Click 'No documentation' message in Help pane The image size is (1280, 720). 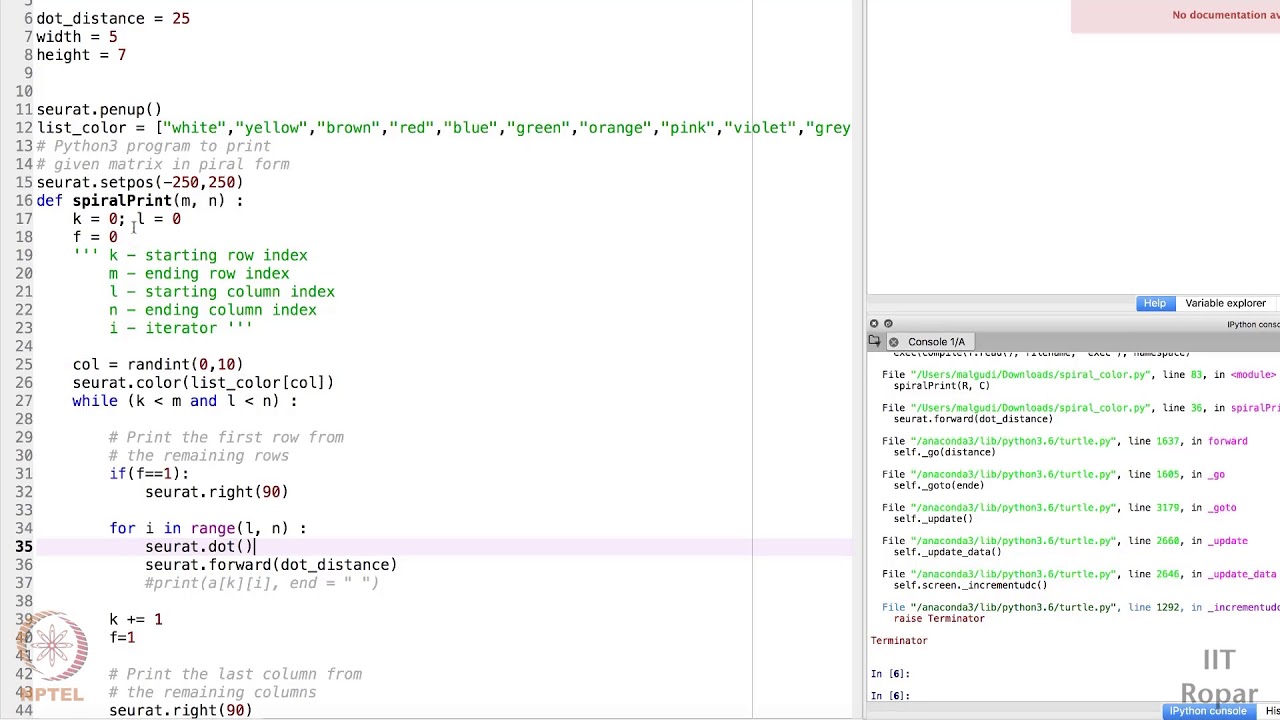coord(1226,15)
